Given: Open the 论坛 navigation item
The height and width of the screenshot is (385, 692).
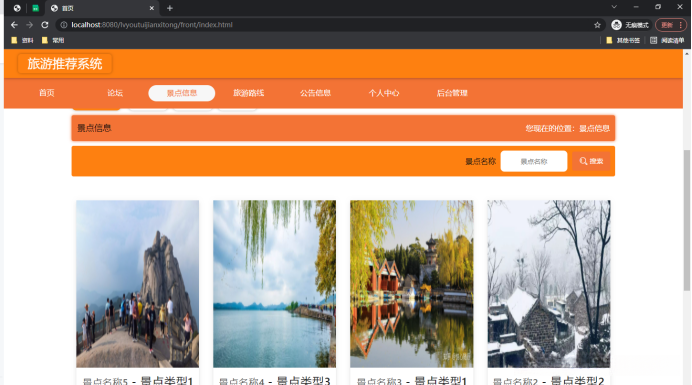Looking at the screenshot, I should pyautogui.click(x=115, y=93).
